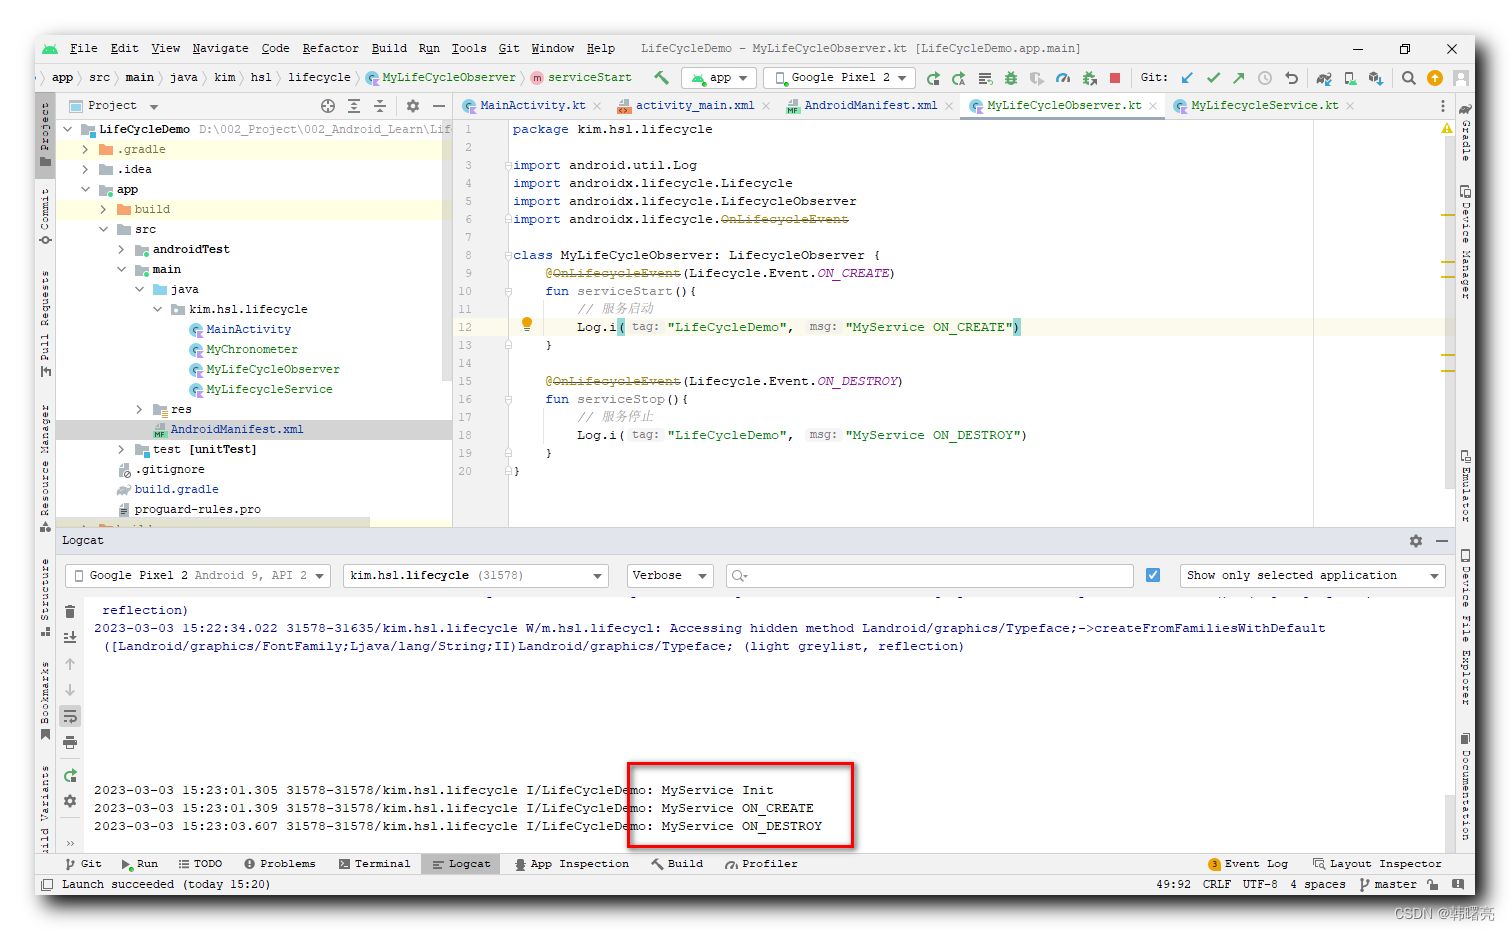The height and width of the screenshot is (930, 1510).
Task: Click the orange IDE update arrow icon
Action: tap(1435, 78)
